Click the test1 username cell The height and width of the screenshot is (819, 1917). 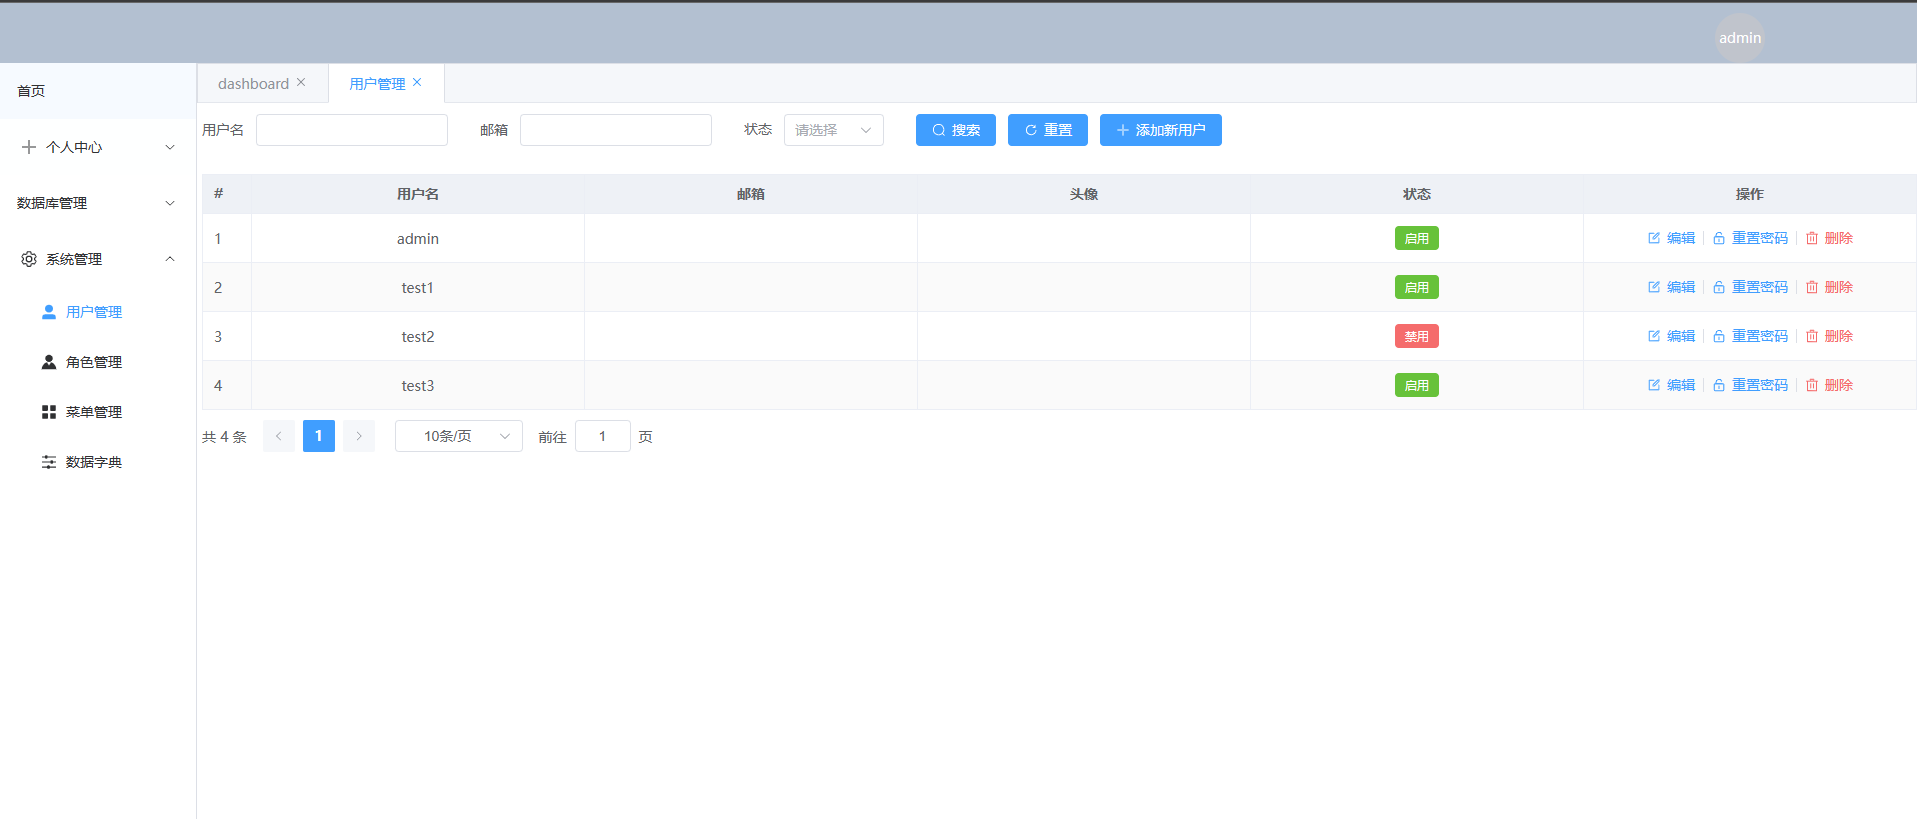pos(418,287)
